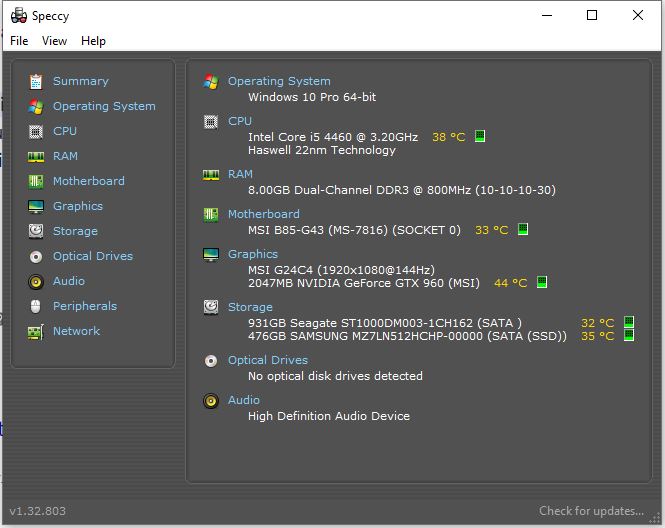Click the Peripherals mouse icon in sidebar
Image resolution: width=665 pixels, height=528 pixels.
(x=36, y=306)
